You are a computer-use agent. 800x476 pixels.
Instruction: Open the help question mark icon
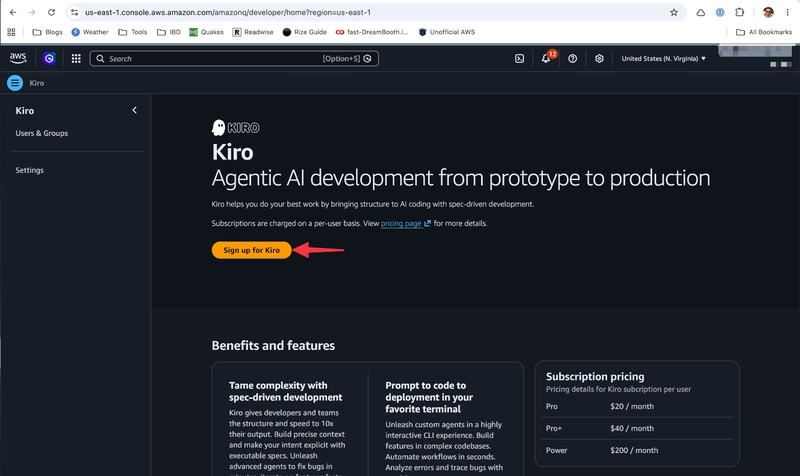[572, 59]
